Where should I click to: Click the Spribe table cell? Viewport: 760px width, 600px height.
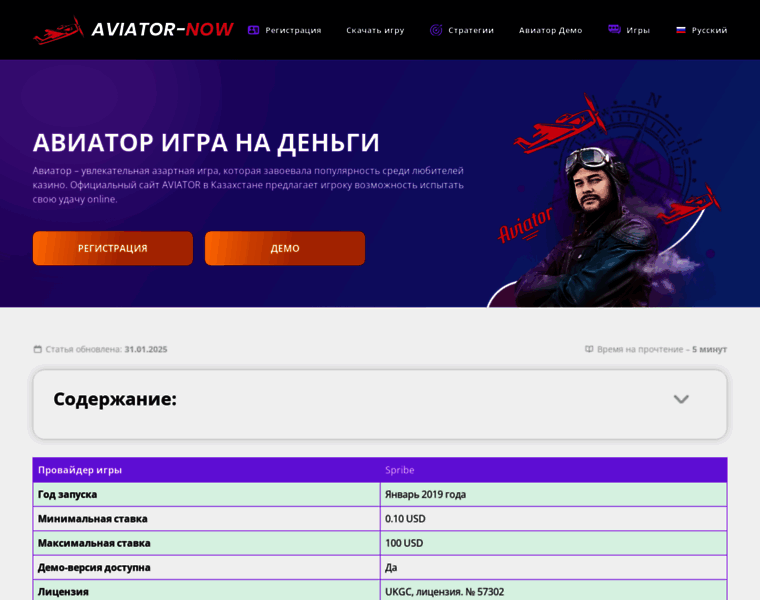pos(554,470)
